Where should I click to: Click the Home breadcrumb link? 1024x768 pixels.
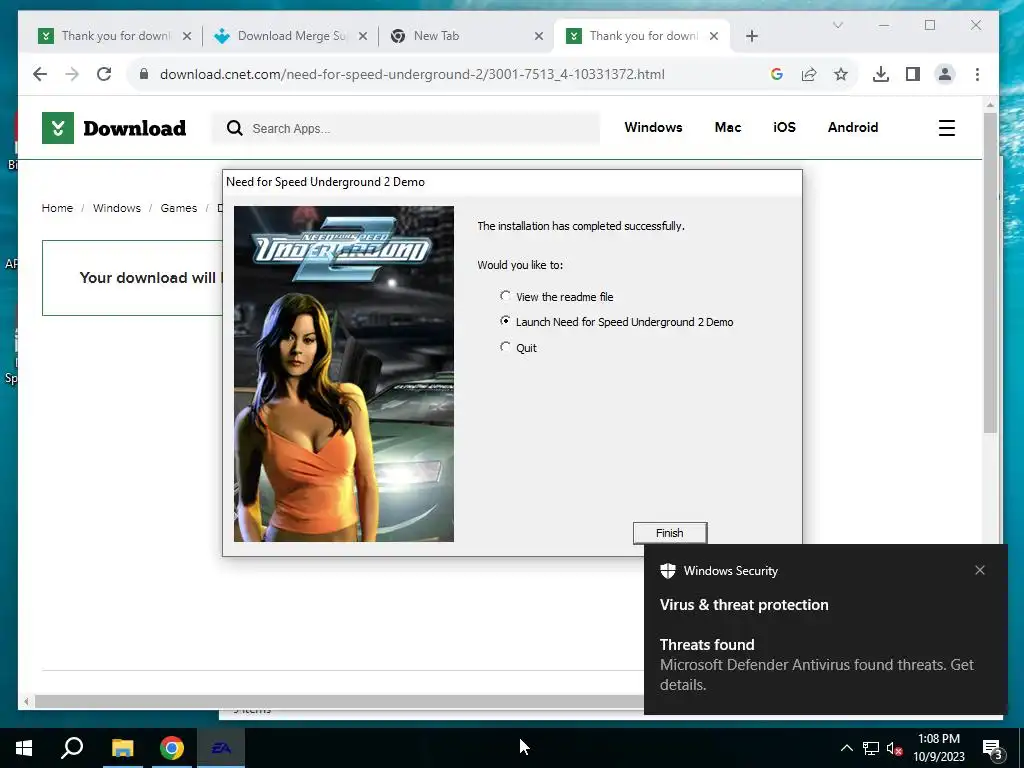point(57,208)
